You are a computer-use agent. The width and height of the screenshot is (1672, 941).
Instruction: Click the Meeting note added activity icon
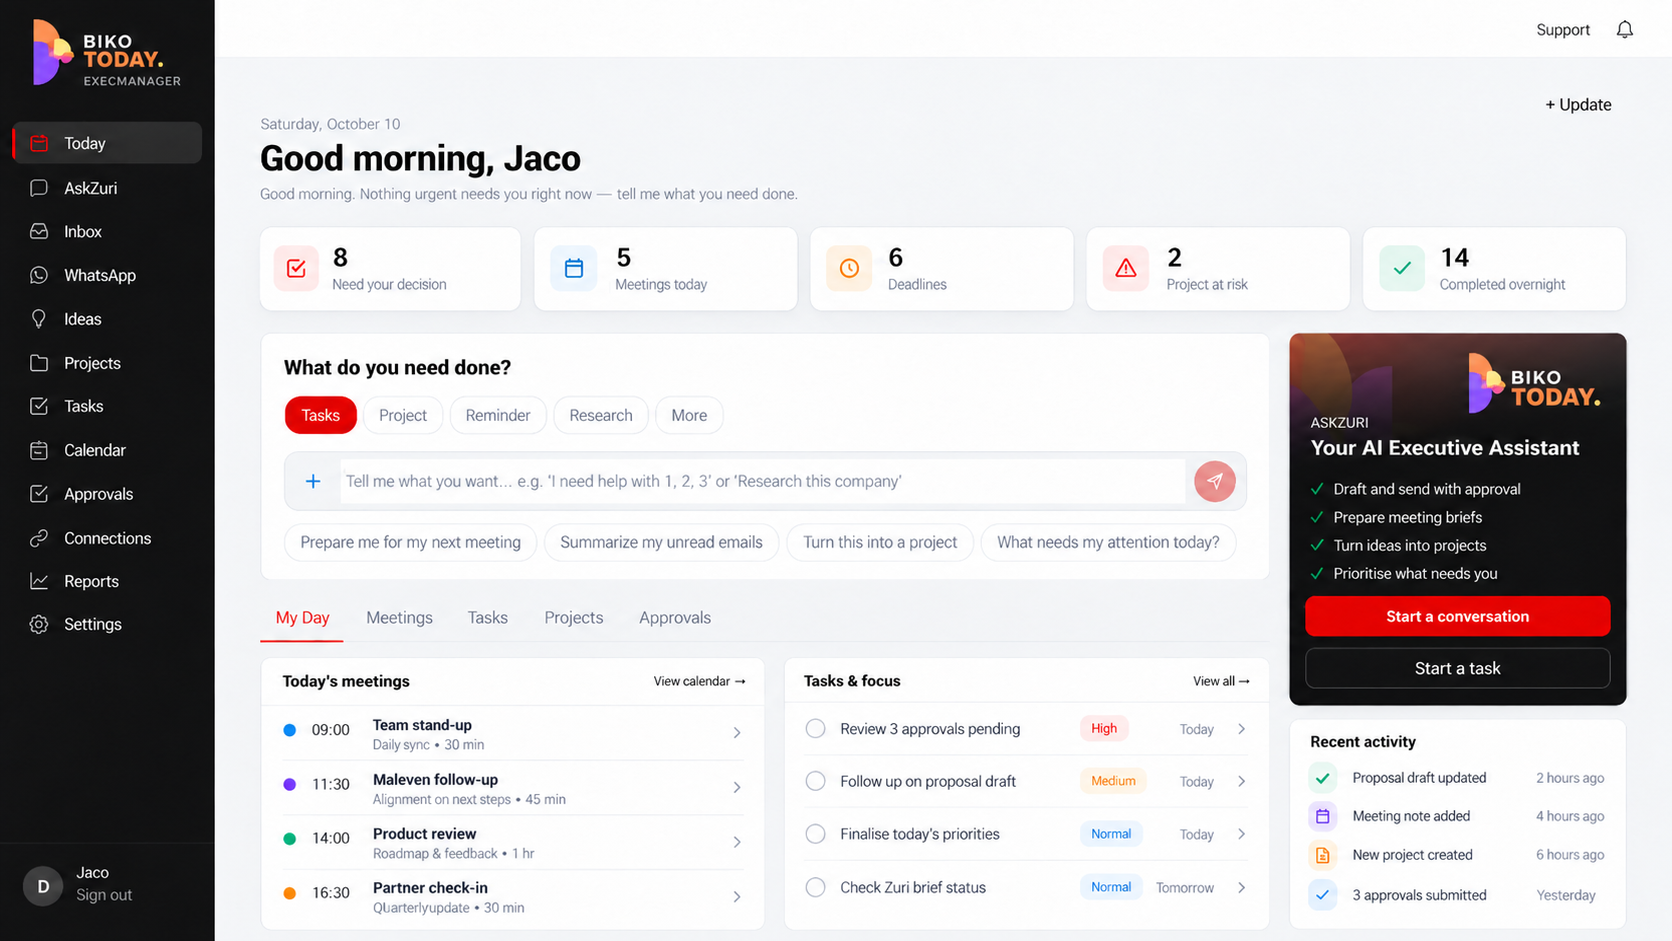tap(1323, 816)
